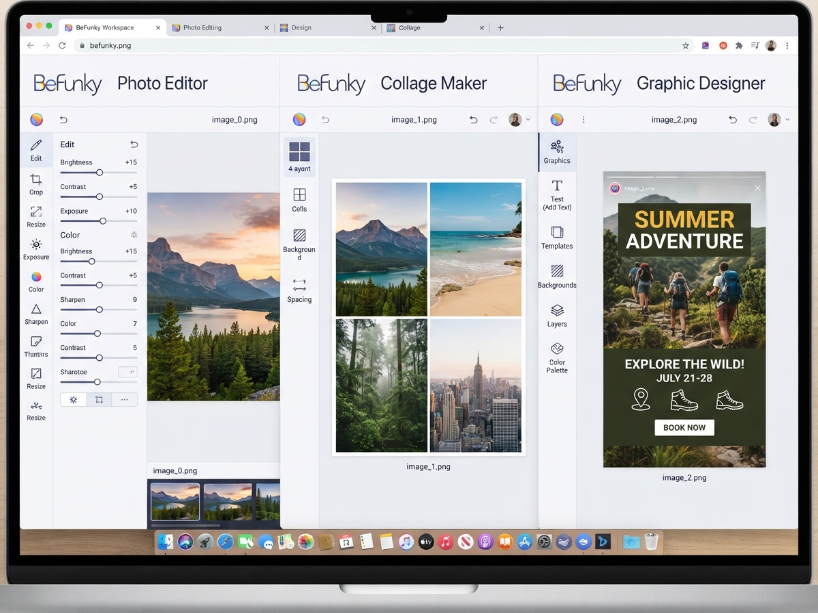Open Background option in Collage Maker sidebar
The image size is (818, 613).
pos(299,244)
